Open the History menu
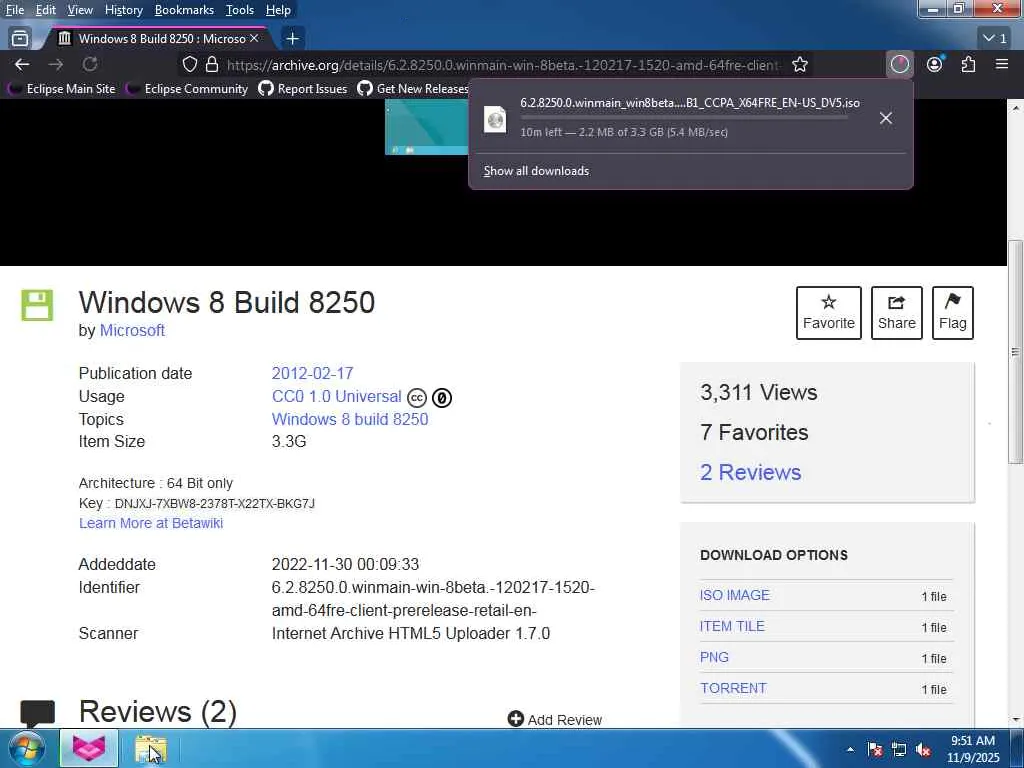This screenshot has width=1024, height=768. click(x=123, y=10)
